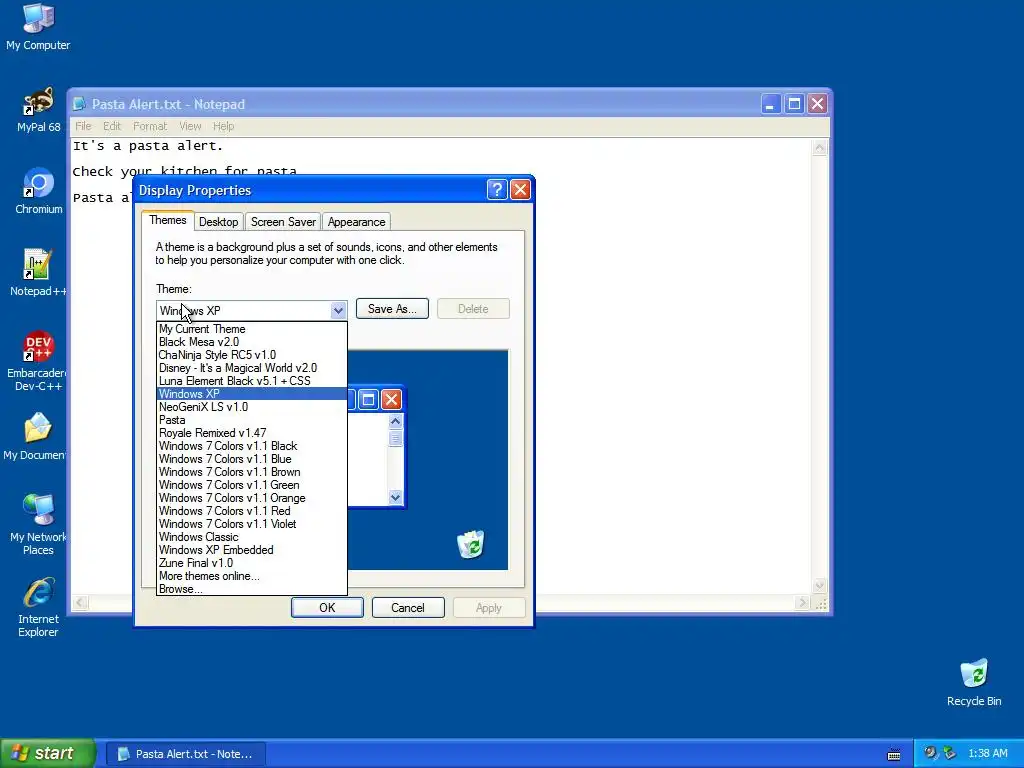Select Windows 7 Colors v1.1 Blue
The image size is (1024, 768).
[252, 459]
